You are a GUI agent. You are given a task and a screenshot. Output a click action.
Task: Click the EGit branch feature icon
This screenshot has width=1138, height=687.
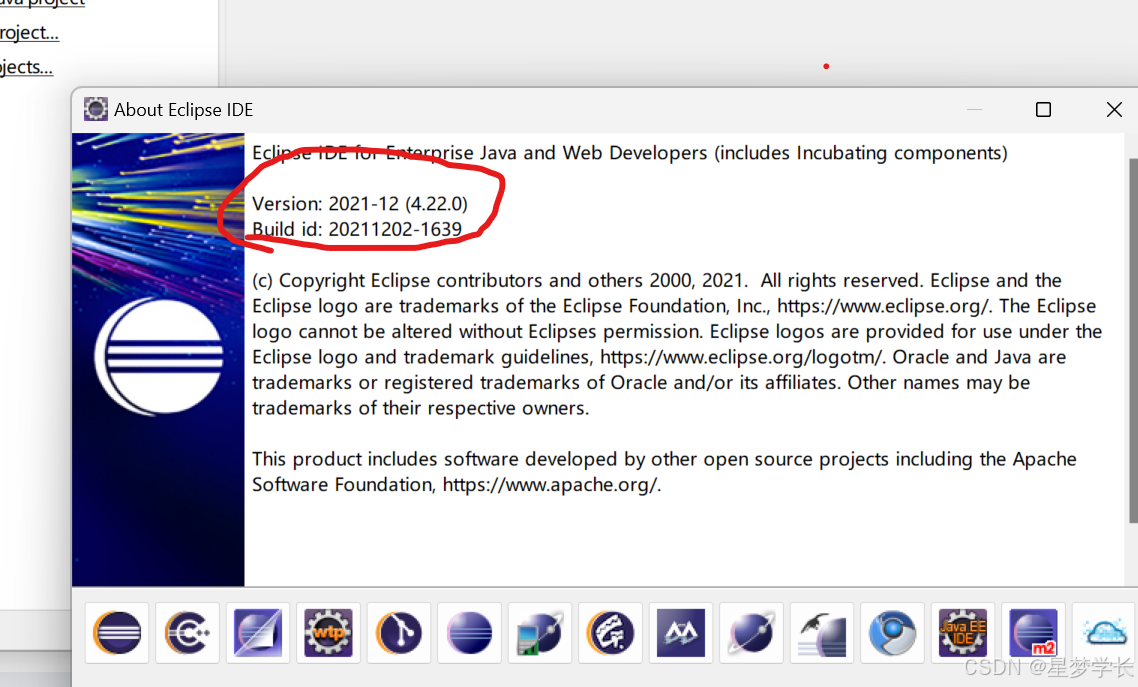coord(398,633)
